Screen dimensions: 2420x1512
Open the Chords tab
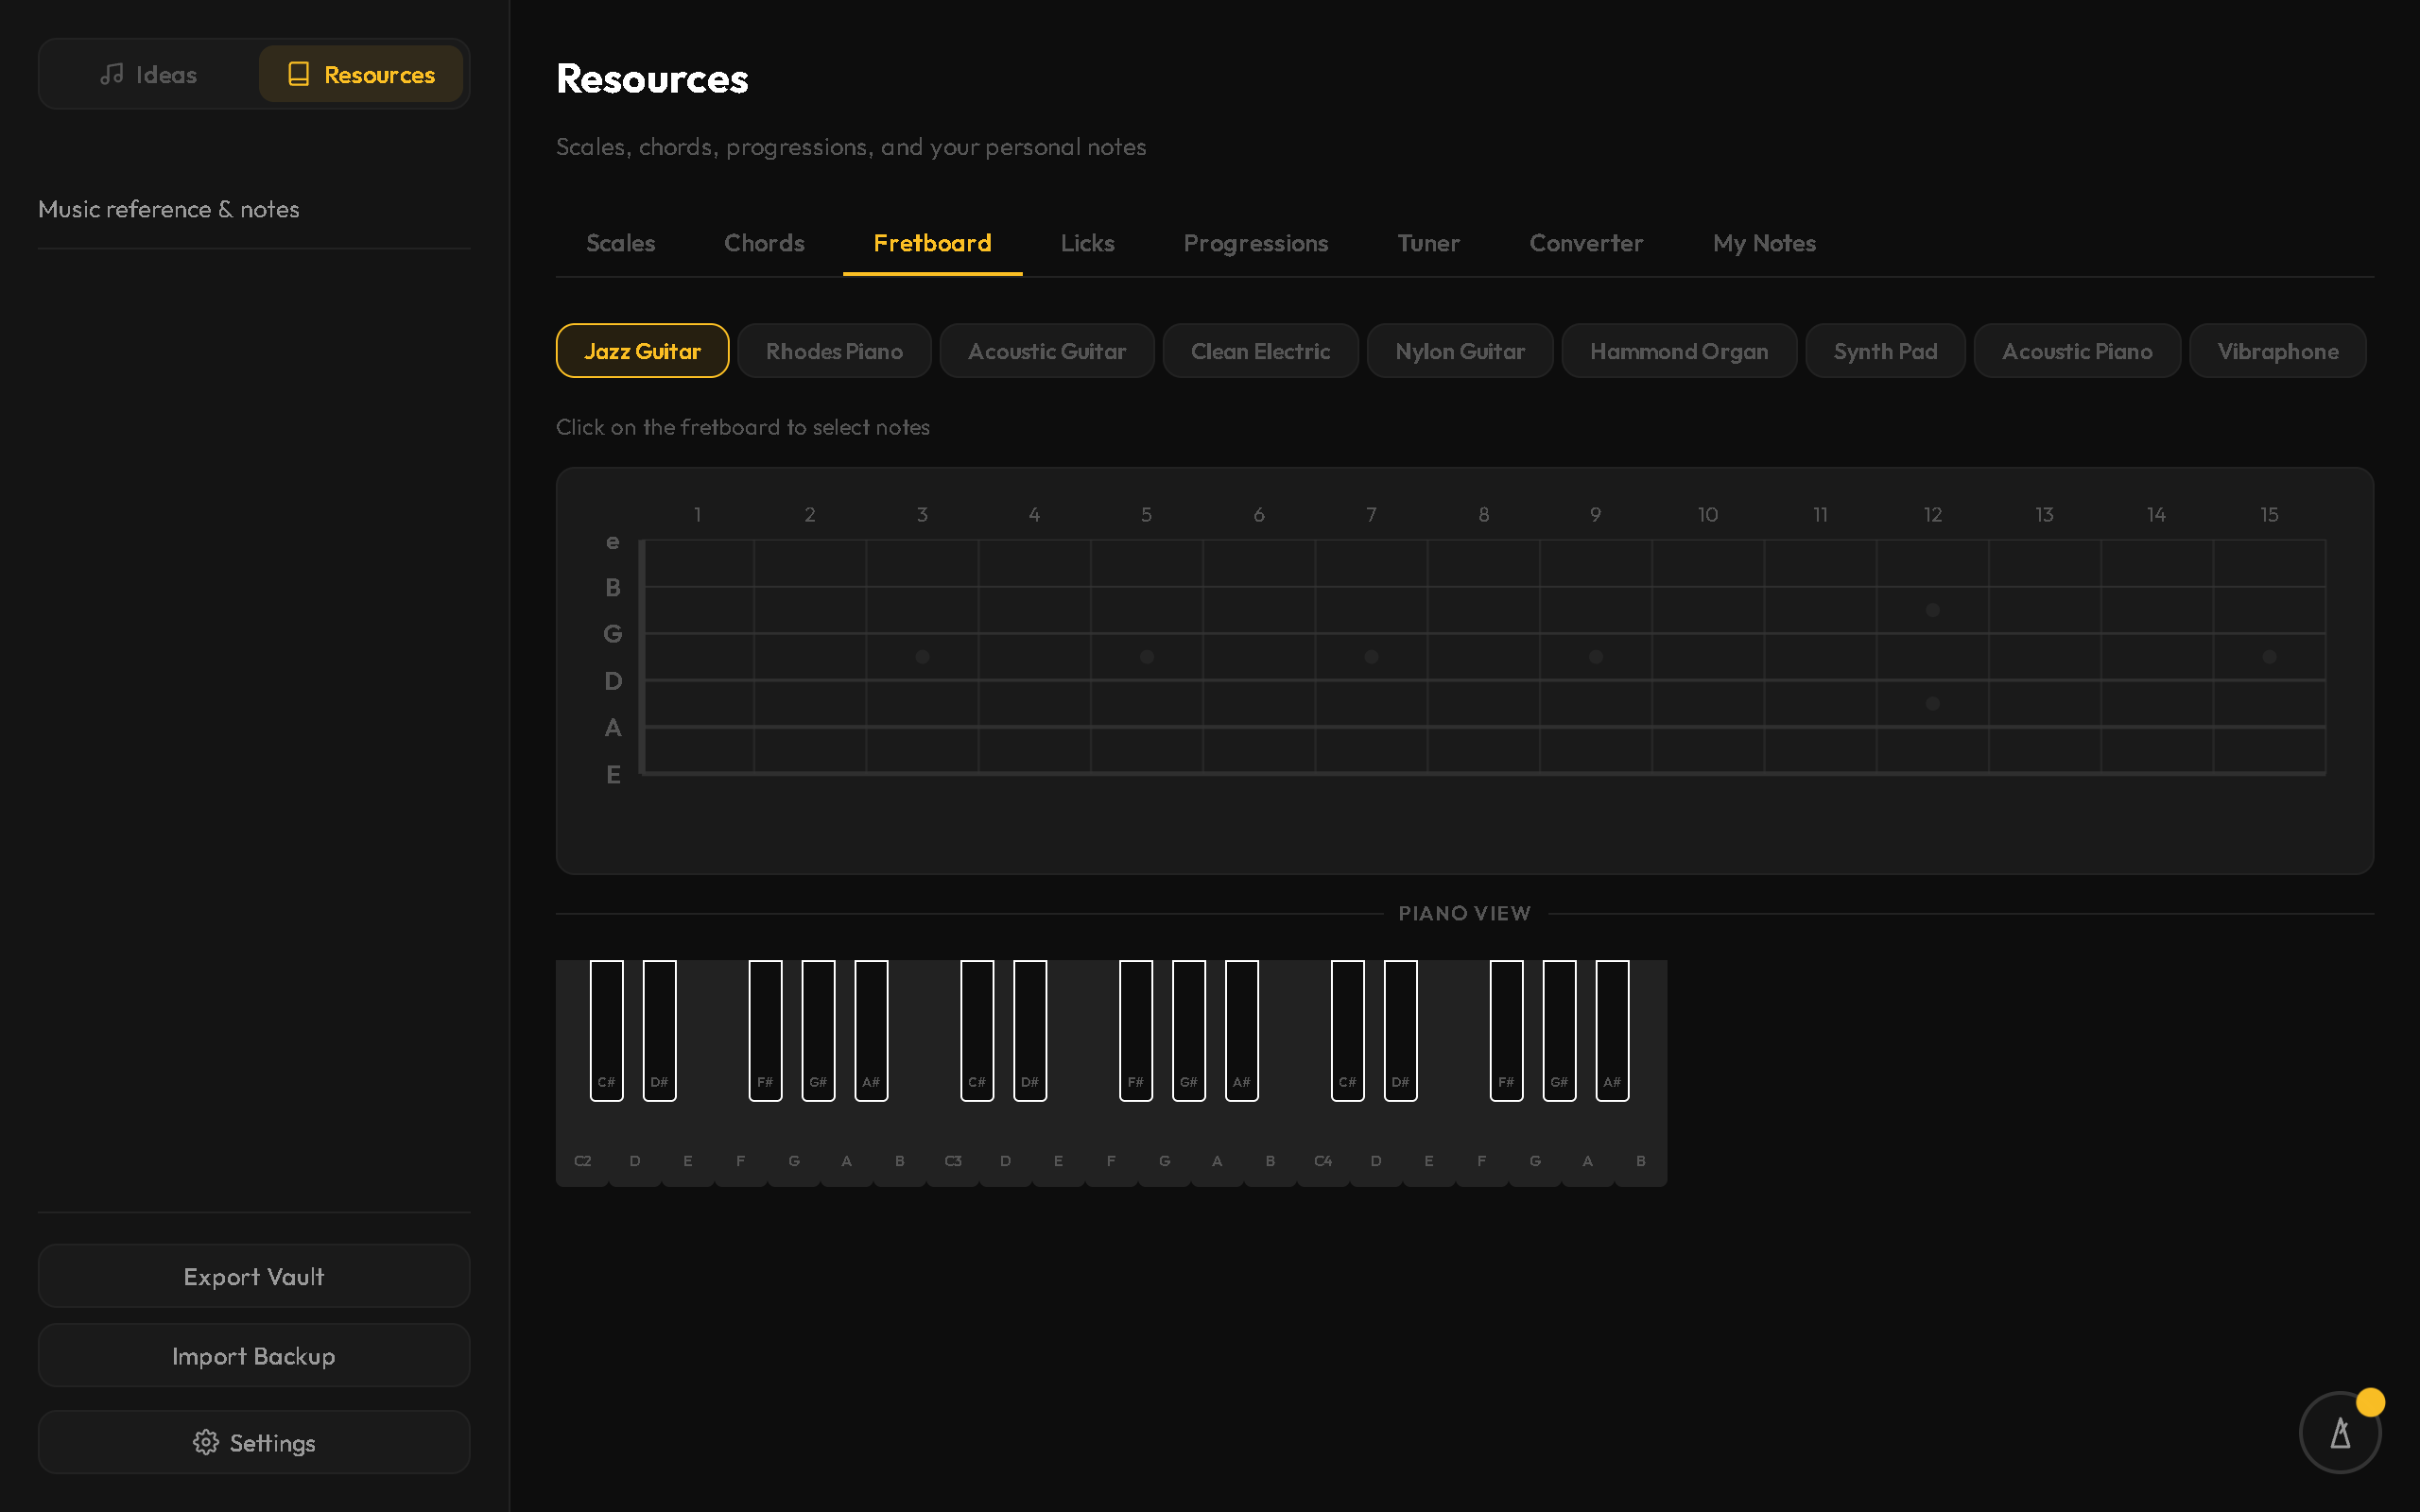click(x=764, y=243)
